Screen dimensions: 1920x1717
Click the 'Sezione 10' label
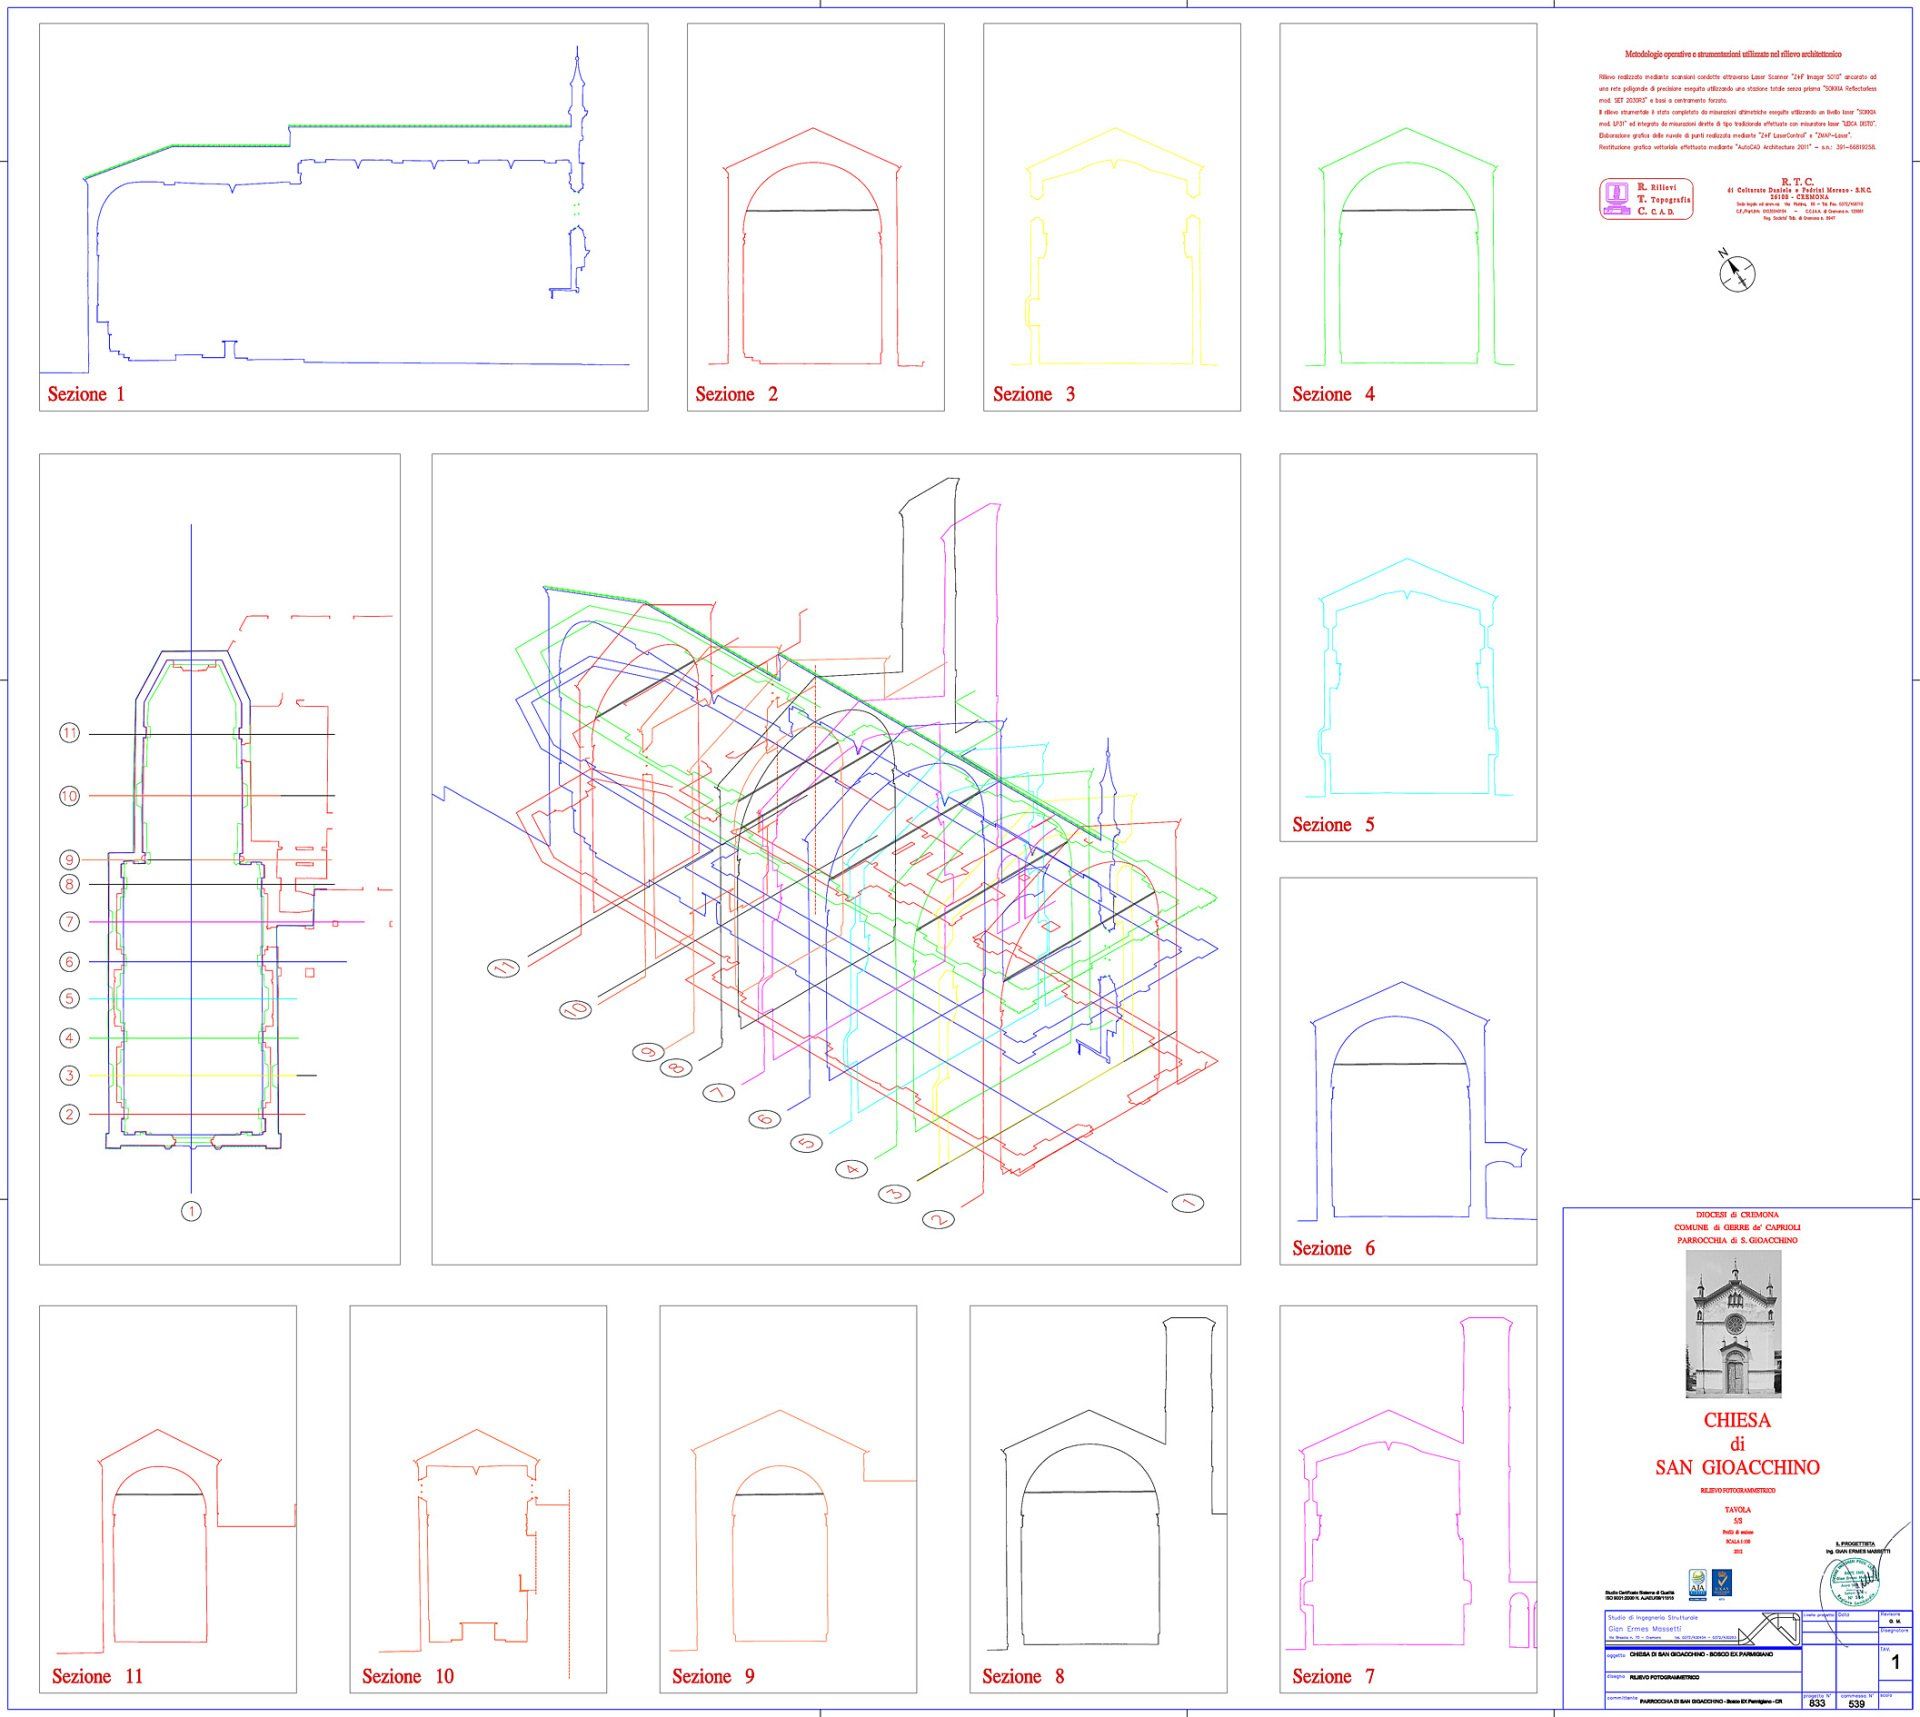coord(408,1677)
